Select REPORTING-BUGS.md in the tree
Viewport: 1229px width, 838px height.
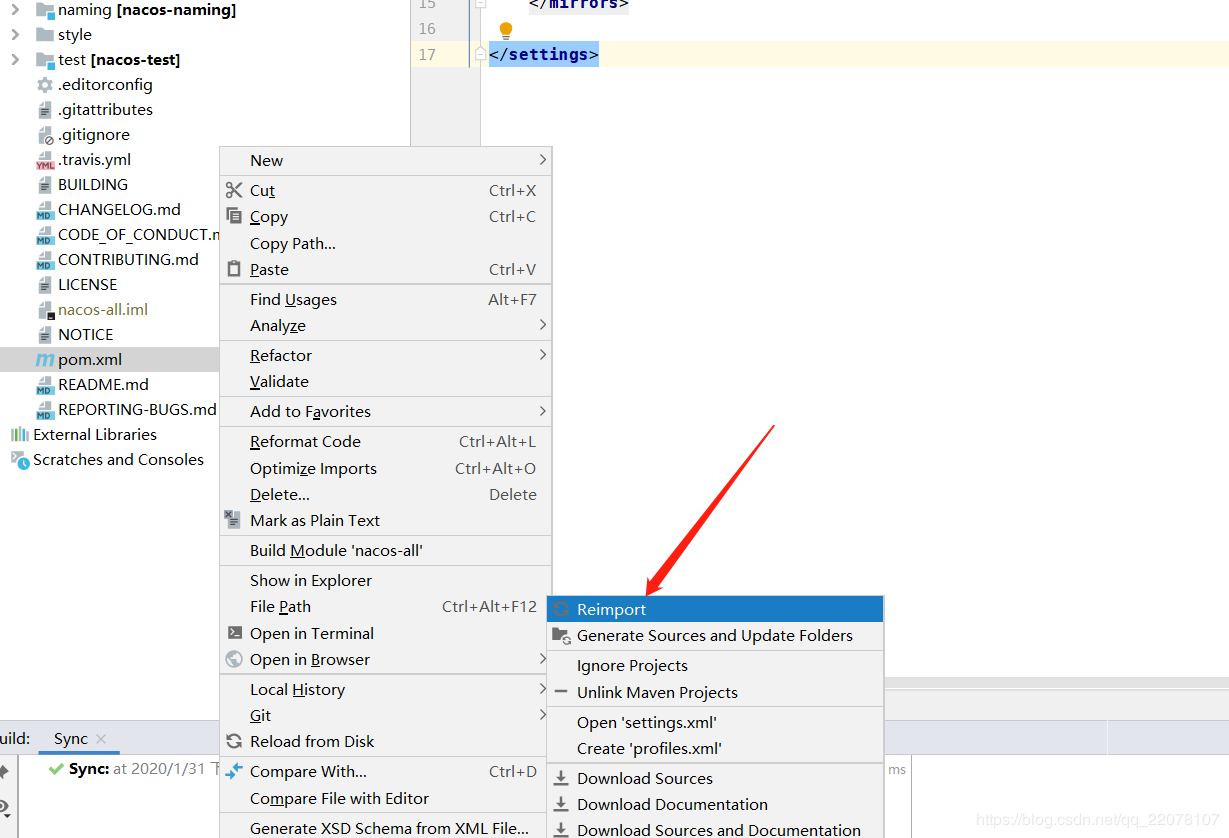coord(137,410)
